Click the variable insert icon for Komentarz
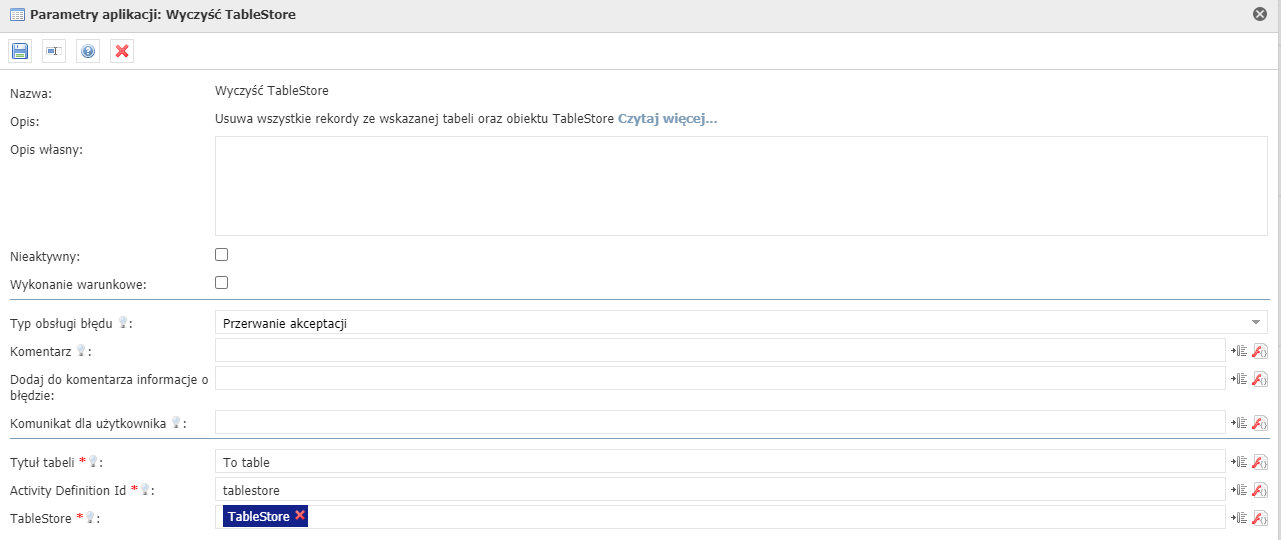 [x=1239, y=351]
